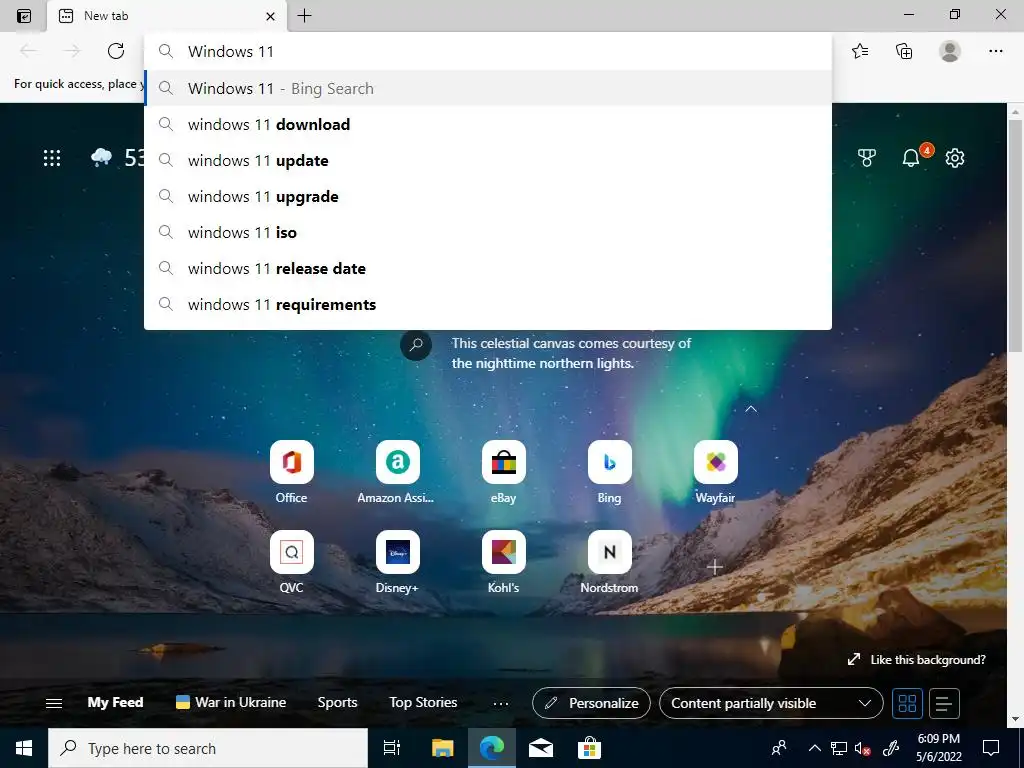The width and height of the screenshot is (1024, 768).
Task: Select windows 11 update suggestion
Action: 488,161
